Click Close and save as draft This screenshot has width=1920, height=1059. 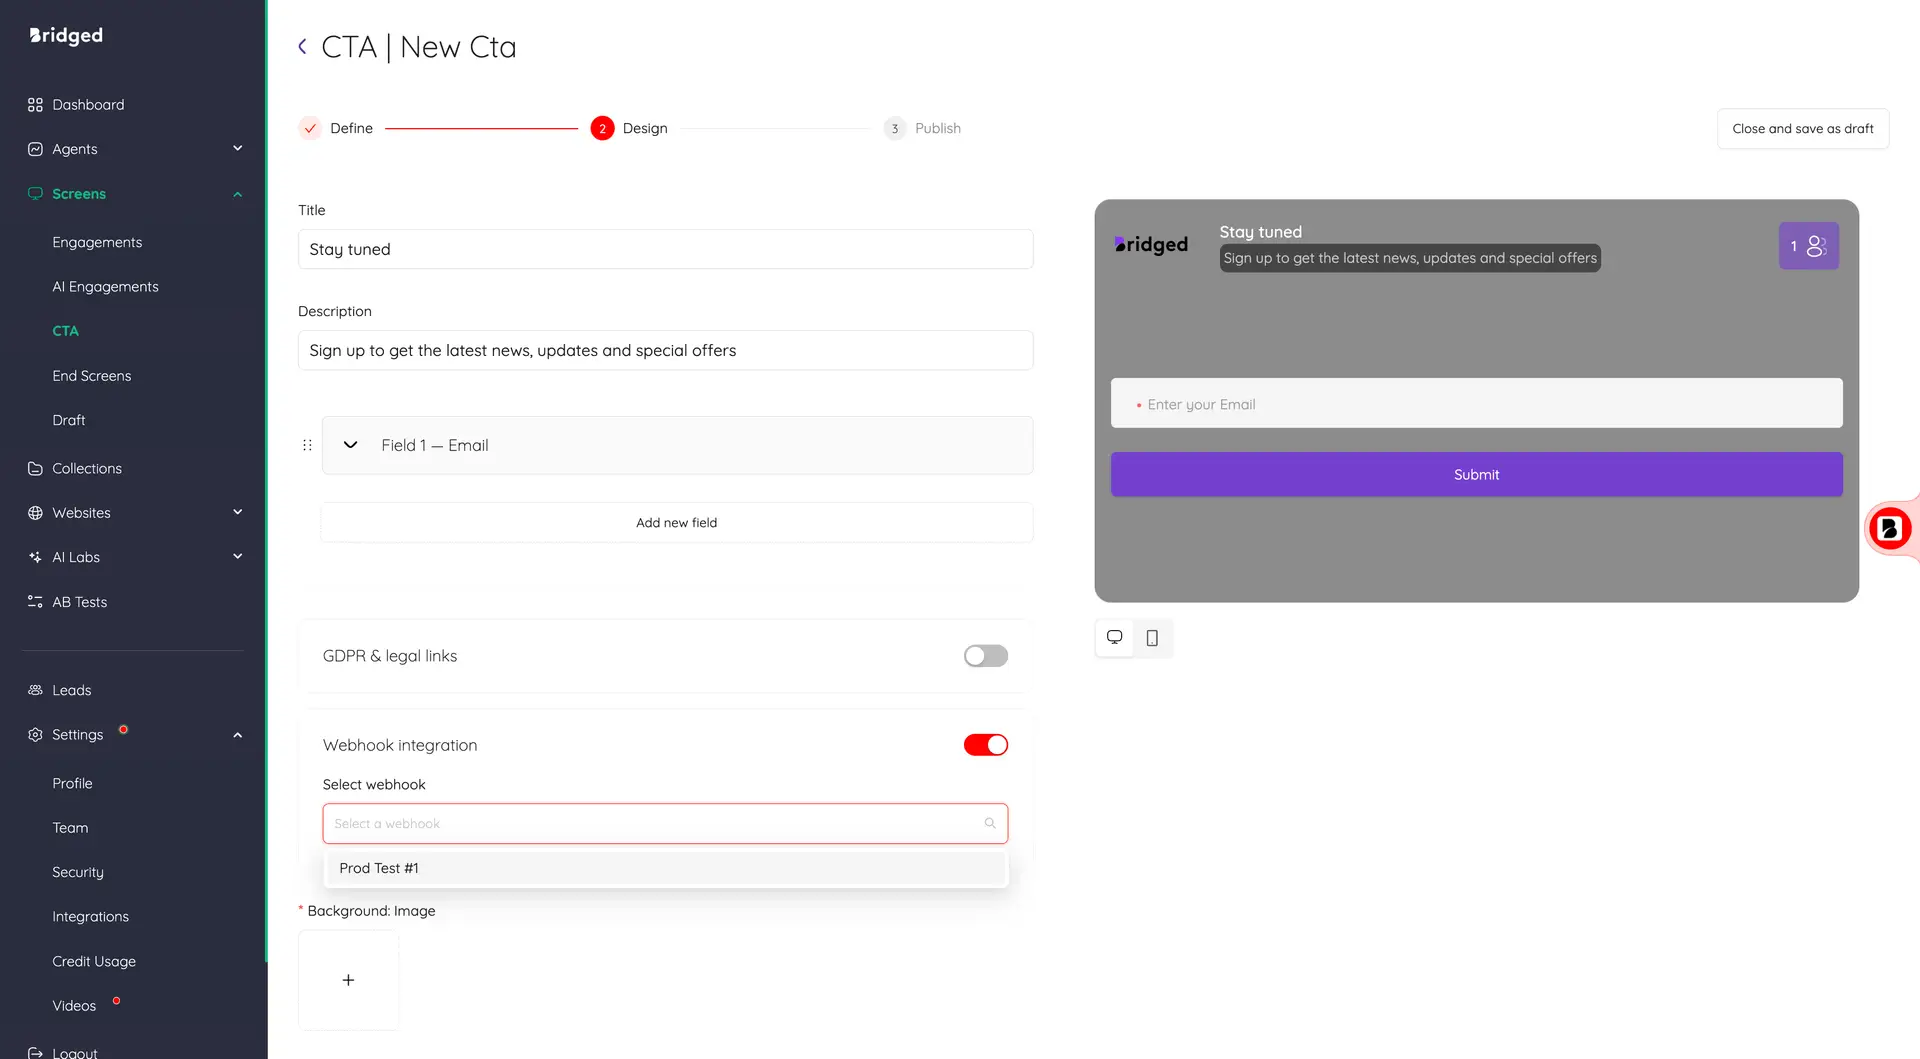[1802, 128]
